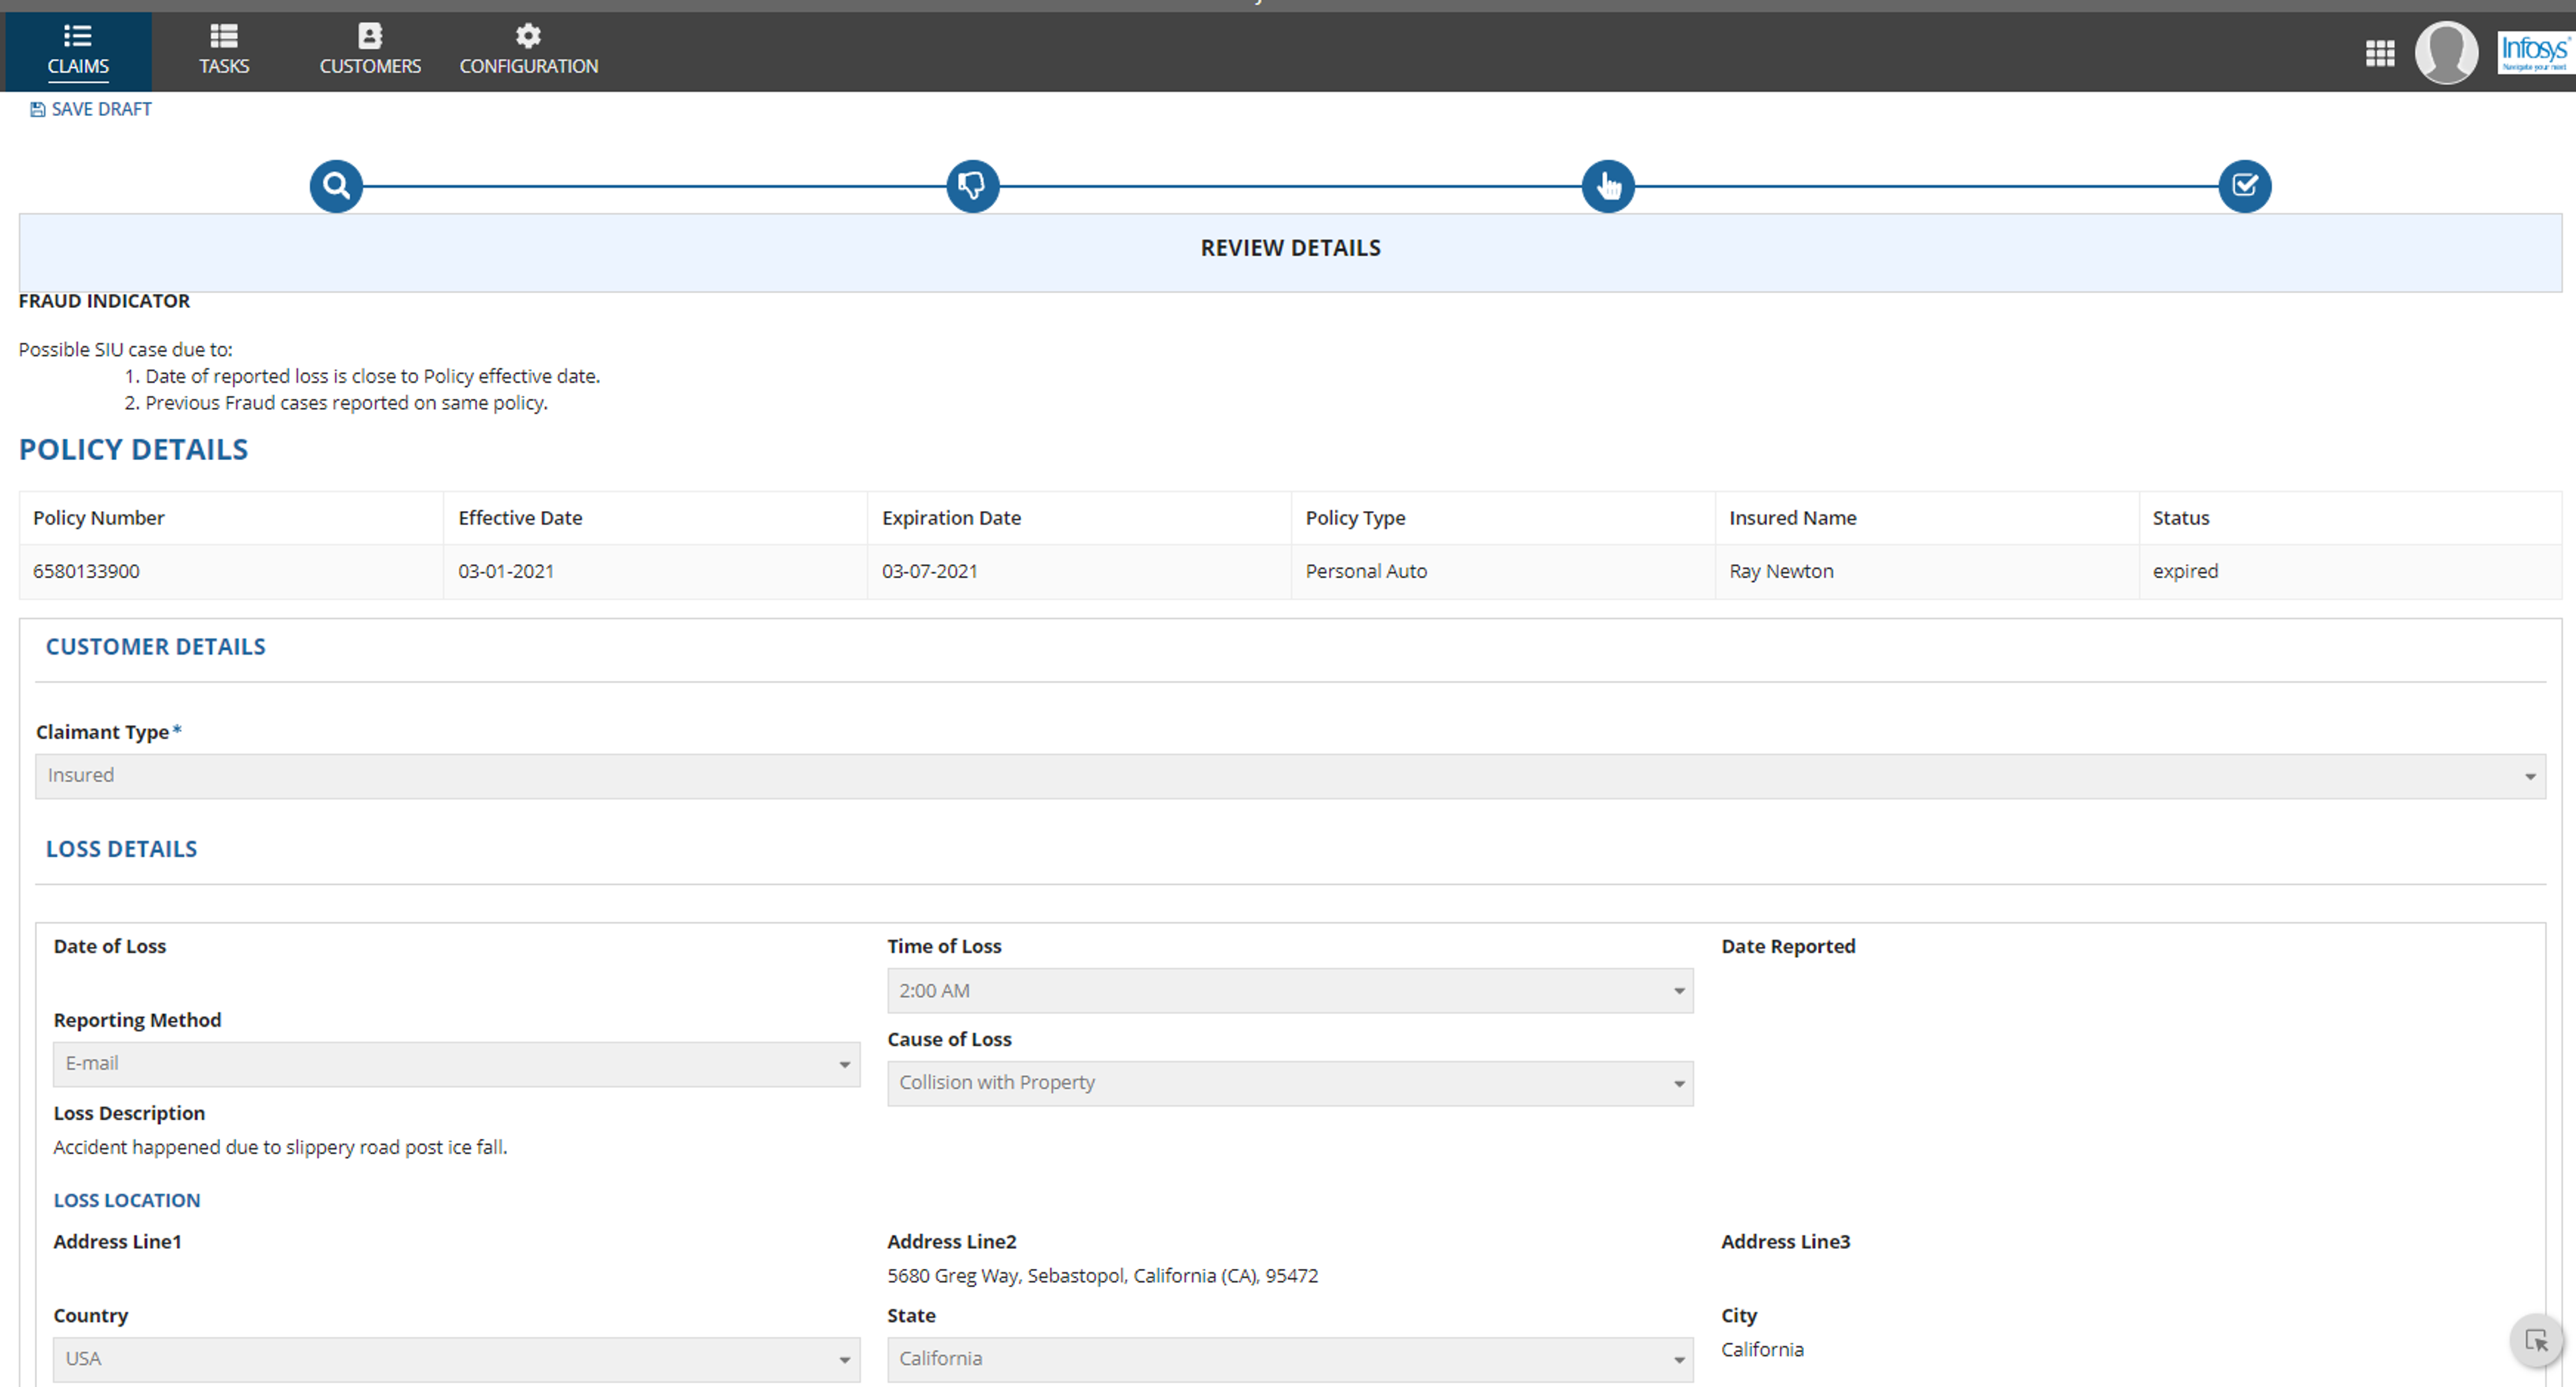The height and width of the screenshot is (1387, 2576).
Task: Open the Time of Loss dropdown
Action: pos(1290,991)
